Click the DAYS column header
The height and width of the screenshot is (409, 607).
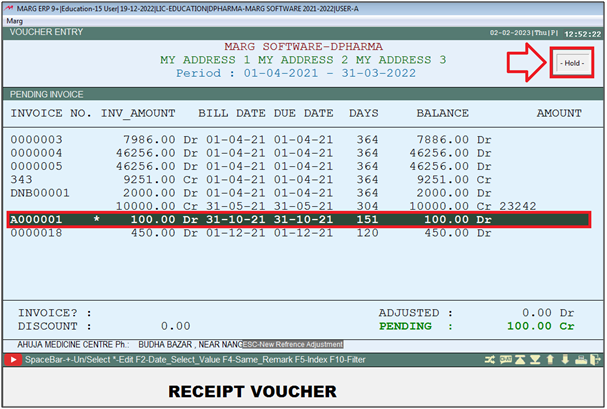tap(364, 113)
